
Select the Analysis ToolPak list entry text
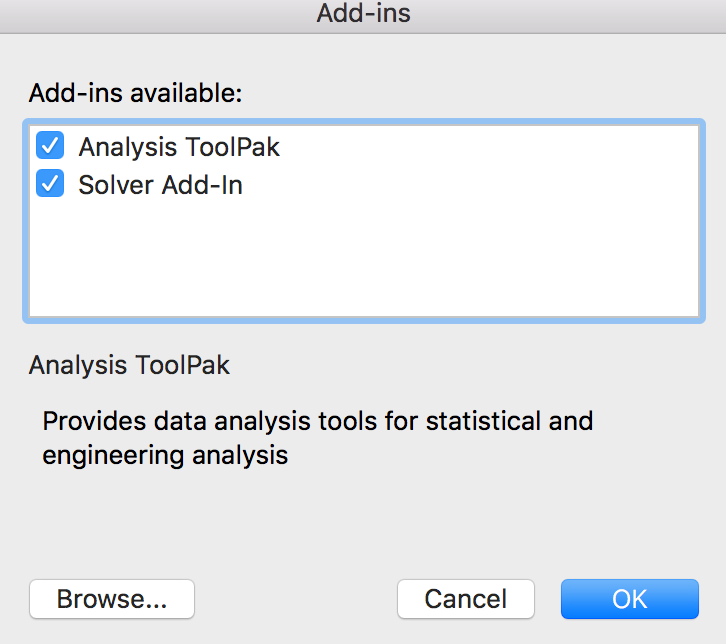pos(179,147)
